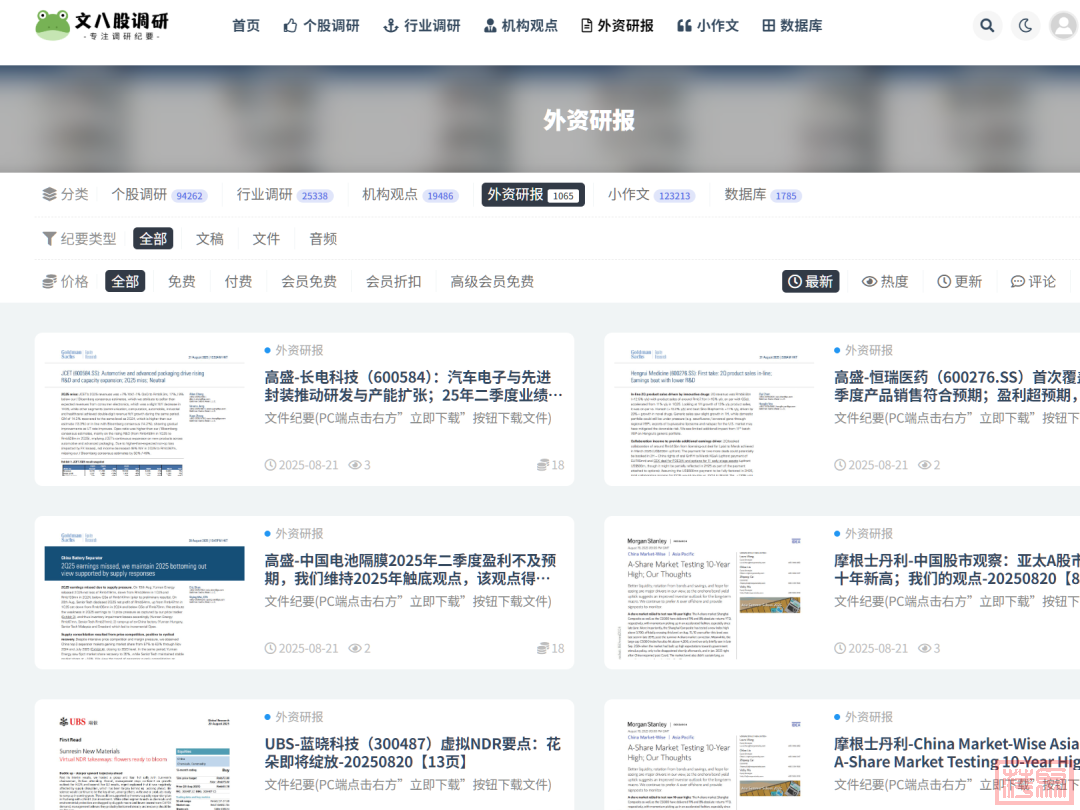1080x810 pixels.
Task: Open 小作文 in top navigation
Action: click(x=708, y=26)
